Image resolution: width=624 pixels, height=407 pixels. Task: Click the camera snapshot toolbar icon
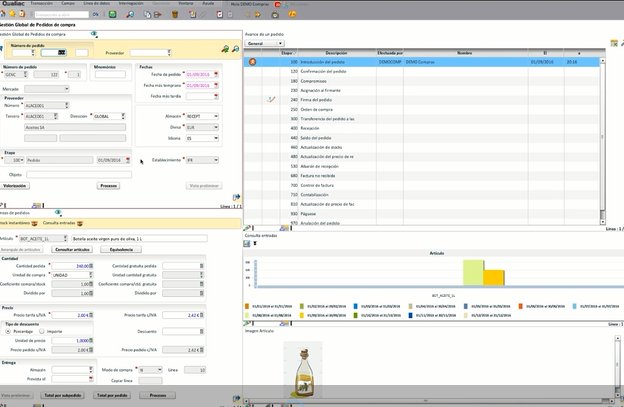(275, 15)
